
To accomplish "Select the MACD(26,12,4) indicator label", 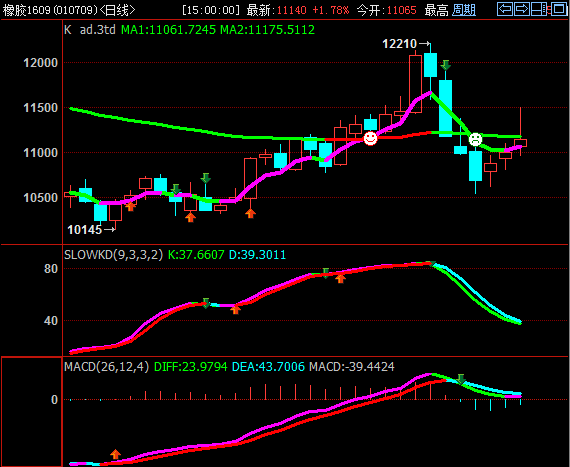I will (x=107, y=367).
